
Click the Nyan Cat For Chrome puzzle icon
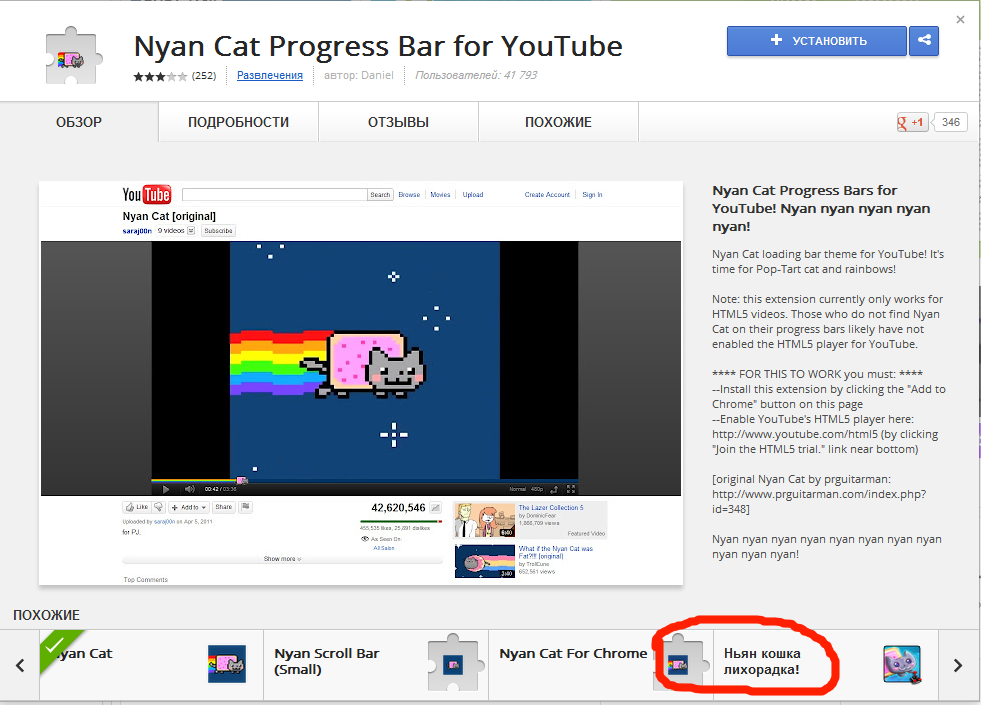679,663
